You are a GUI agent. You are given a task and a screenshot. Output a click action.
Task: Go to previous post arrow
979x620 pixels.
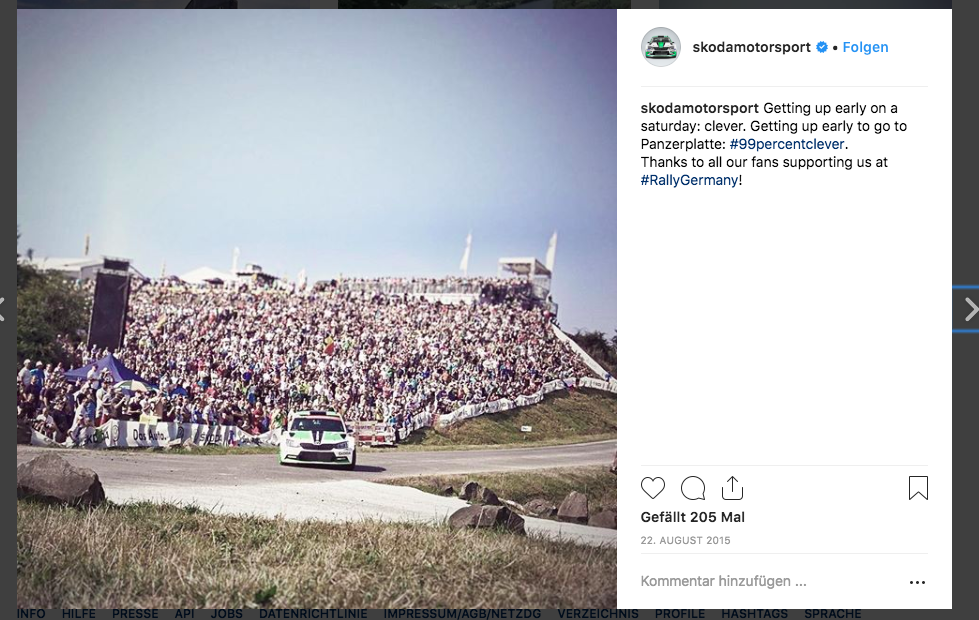coord(2,310)
